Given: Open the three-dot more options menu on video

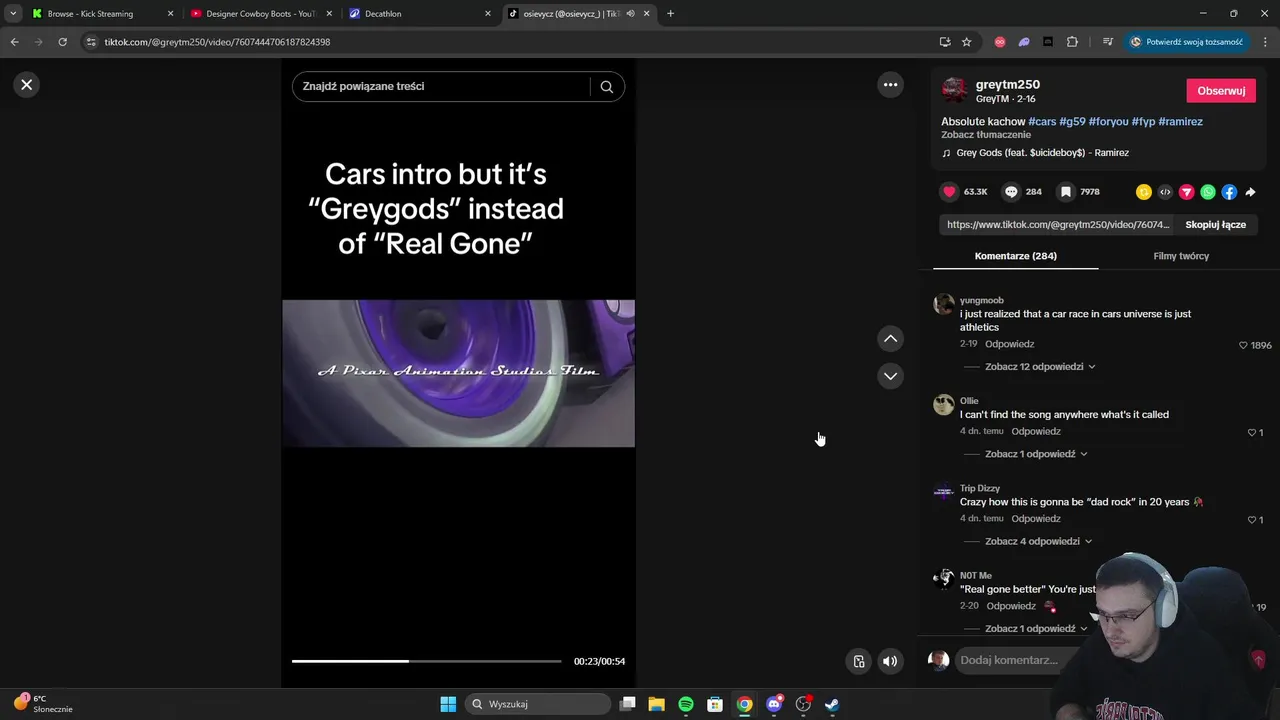Looking at the screenshot, I should point(890,85).
